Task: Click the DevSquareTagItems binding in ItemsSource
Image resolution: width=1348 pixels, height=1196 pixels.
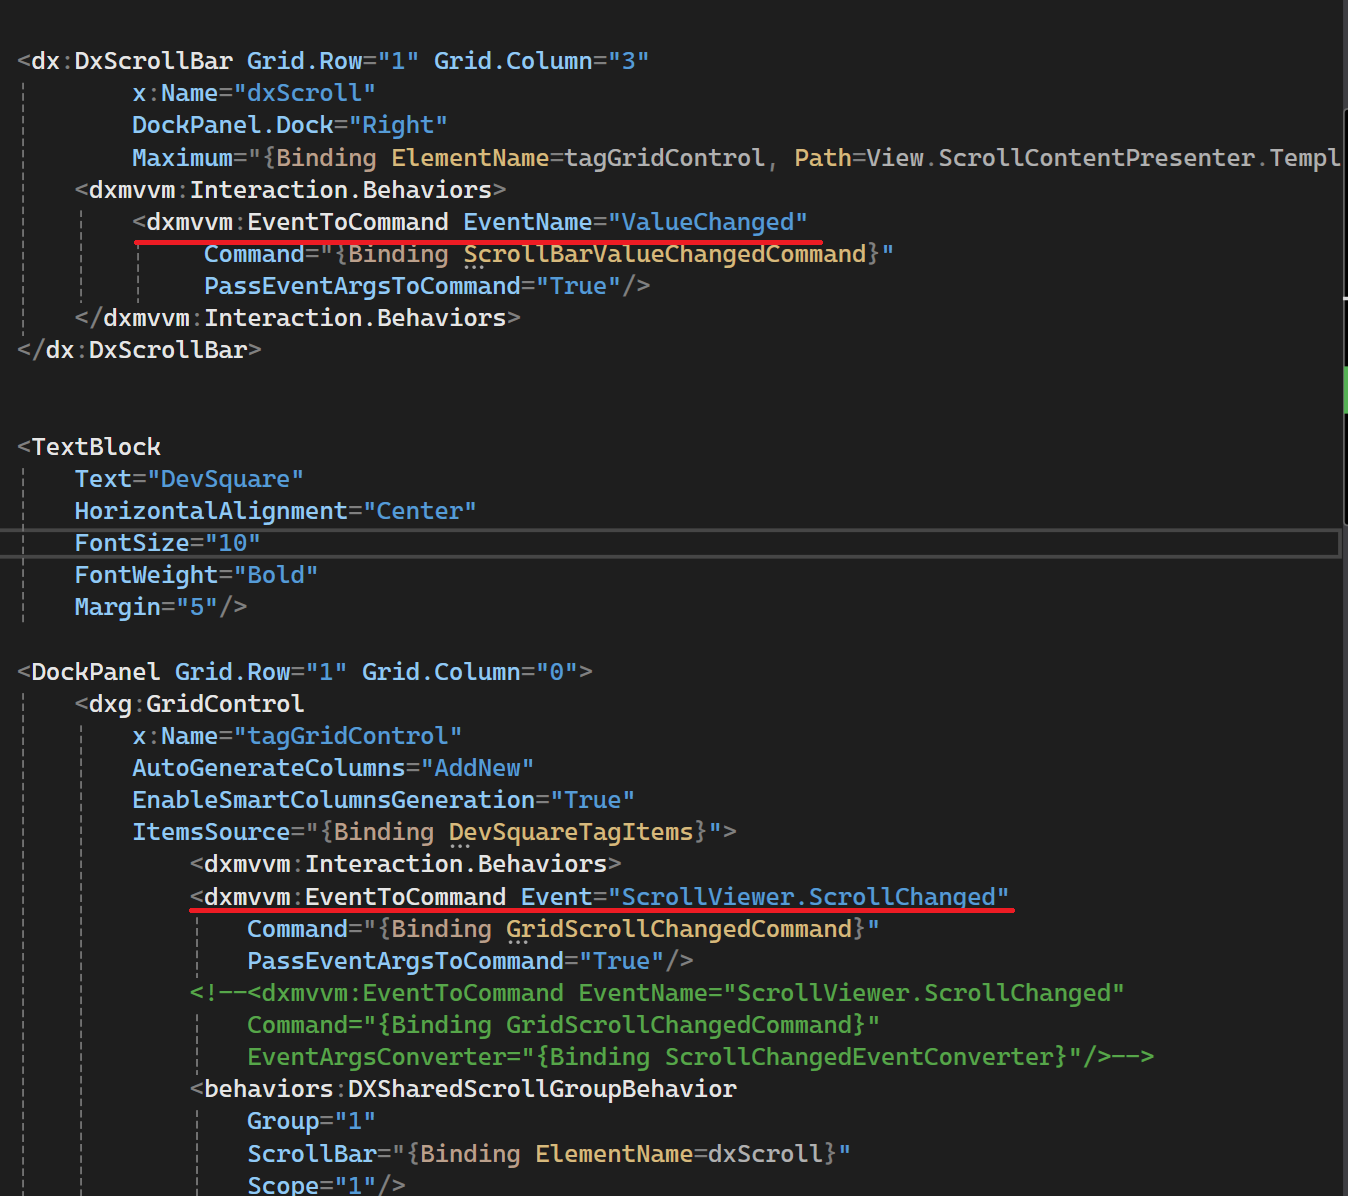Action: tap(571, 832)
